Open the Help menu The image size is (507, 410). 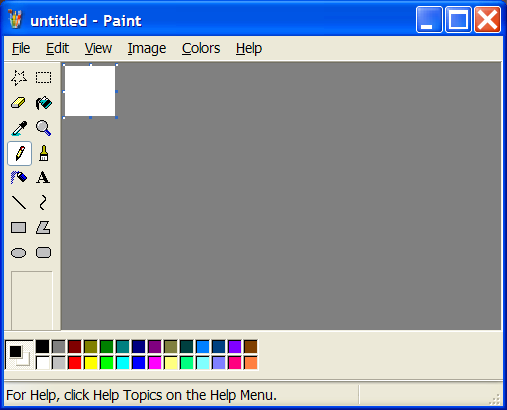point(249,48)
